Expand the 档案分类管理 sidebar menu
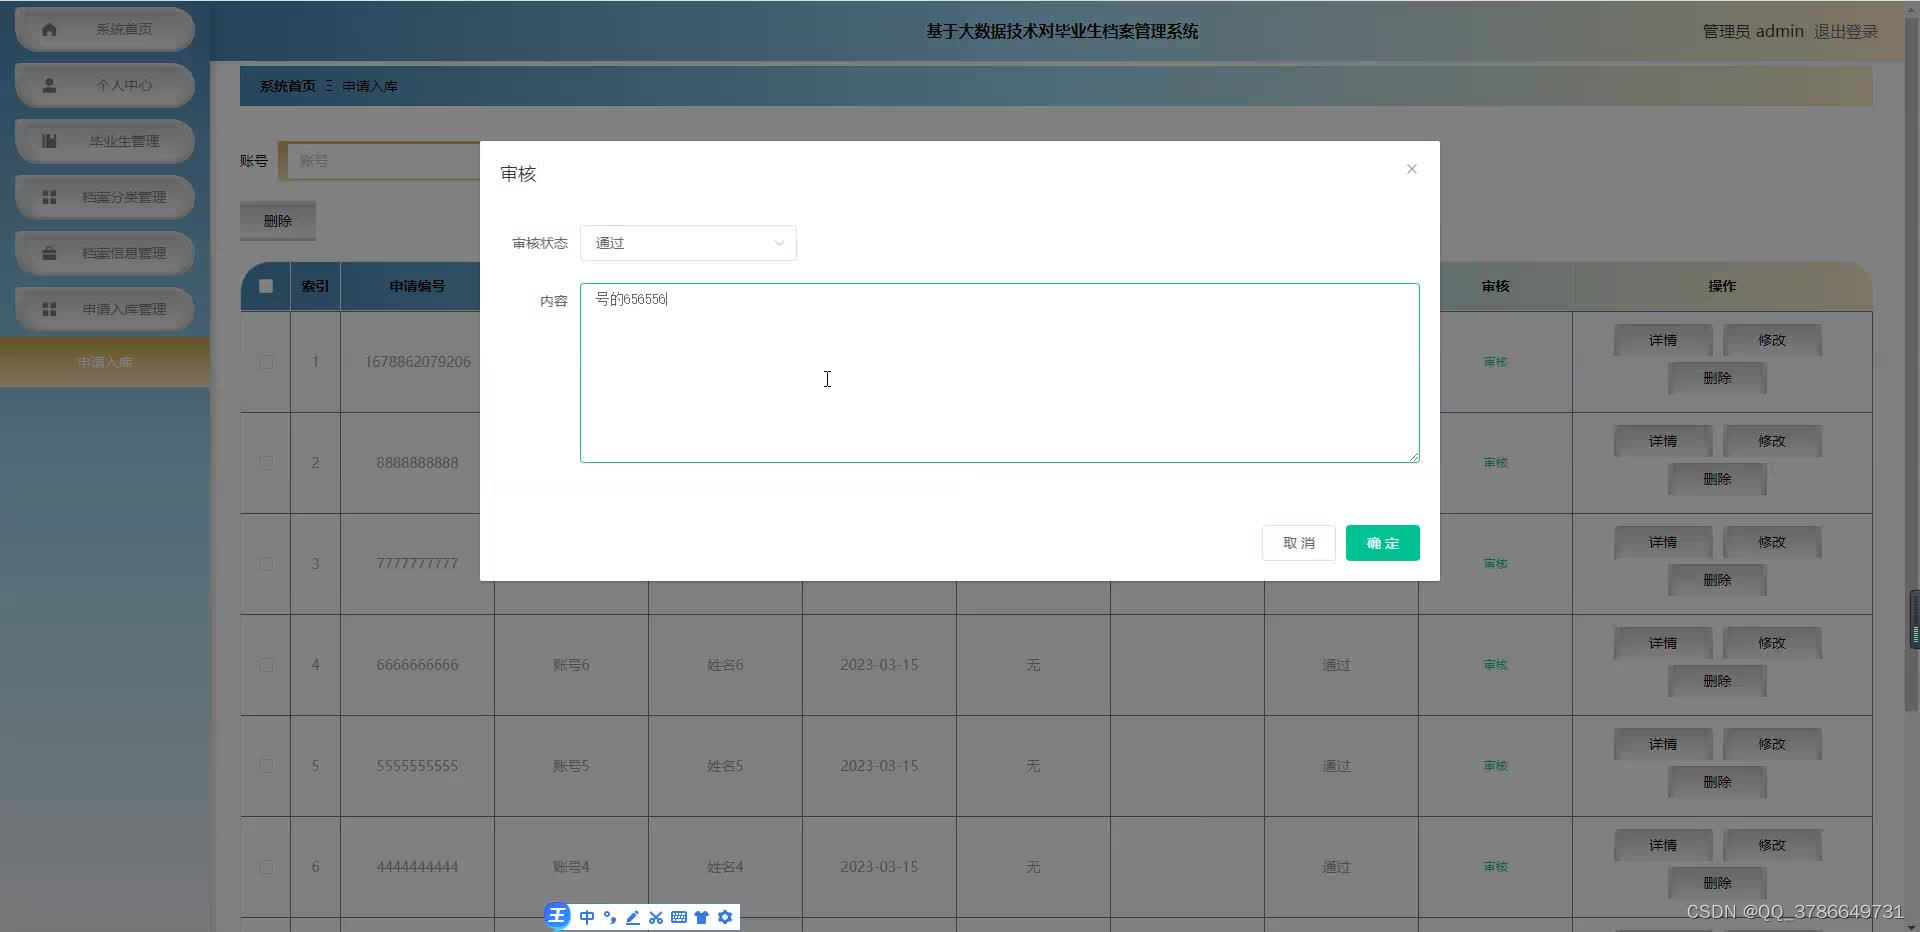1920x932 pixels. 104,197
